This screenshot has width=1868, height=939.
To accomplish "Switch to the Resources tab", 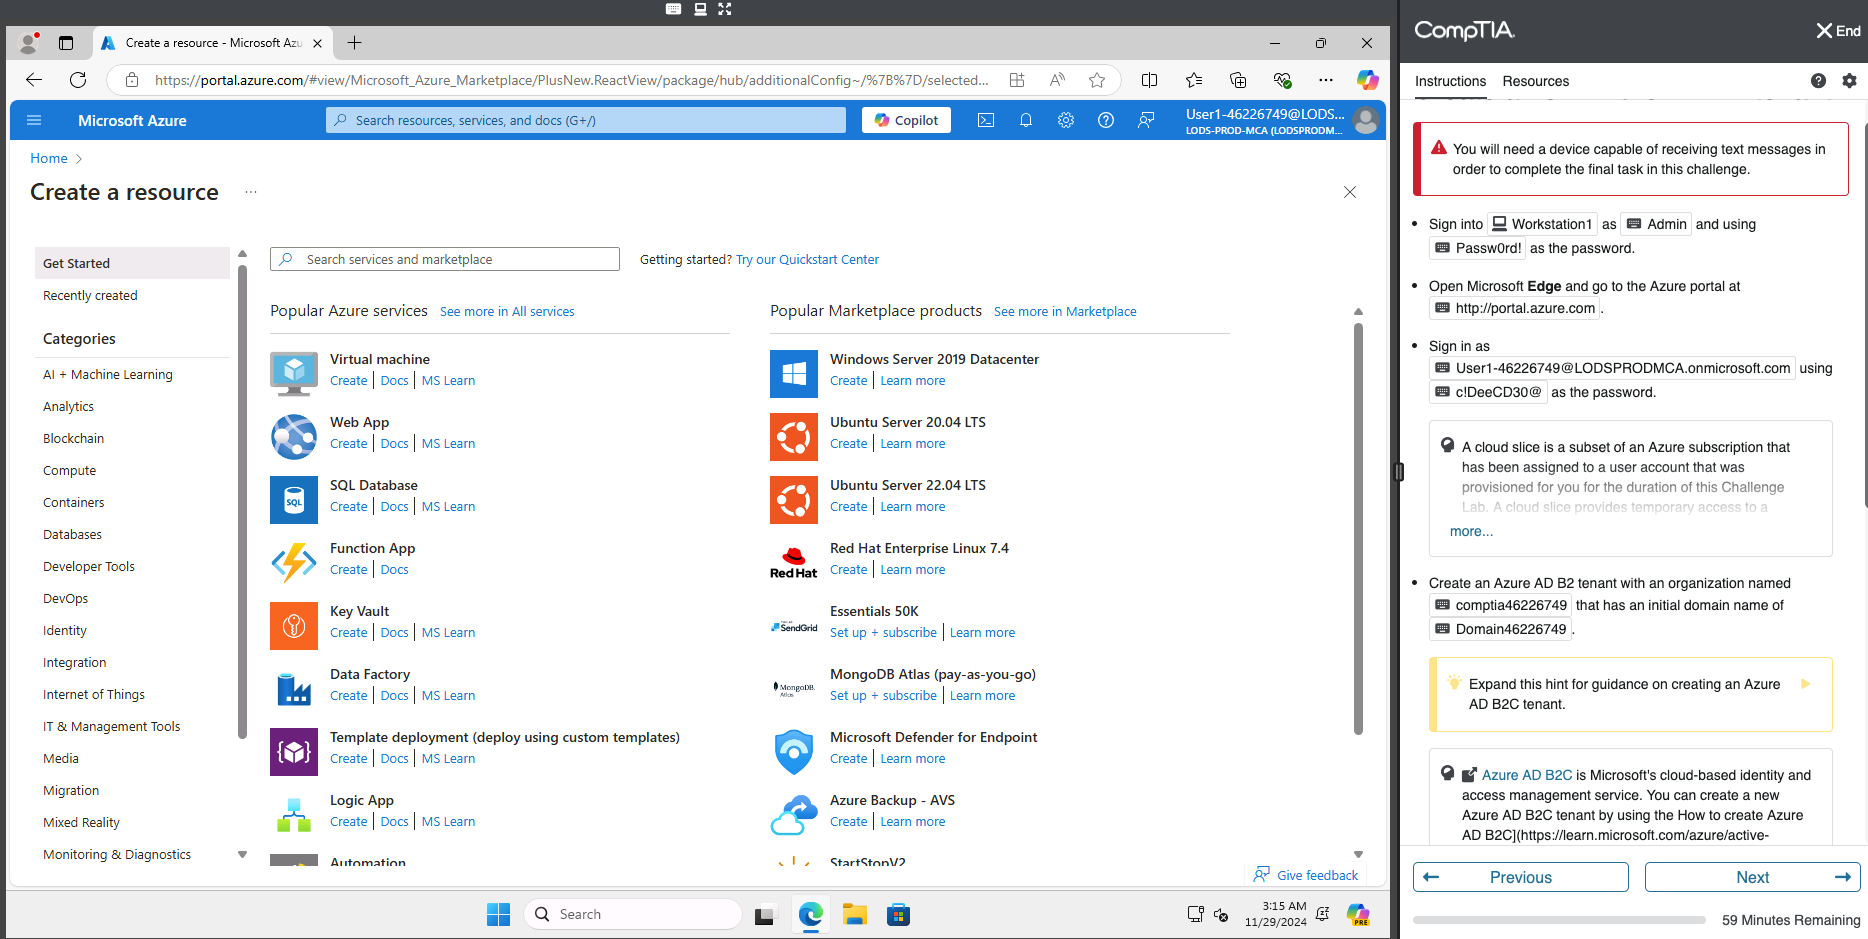I will [x=1535, y=81].
